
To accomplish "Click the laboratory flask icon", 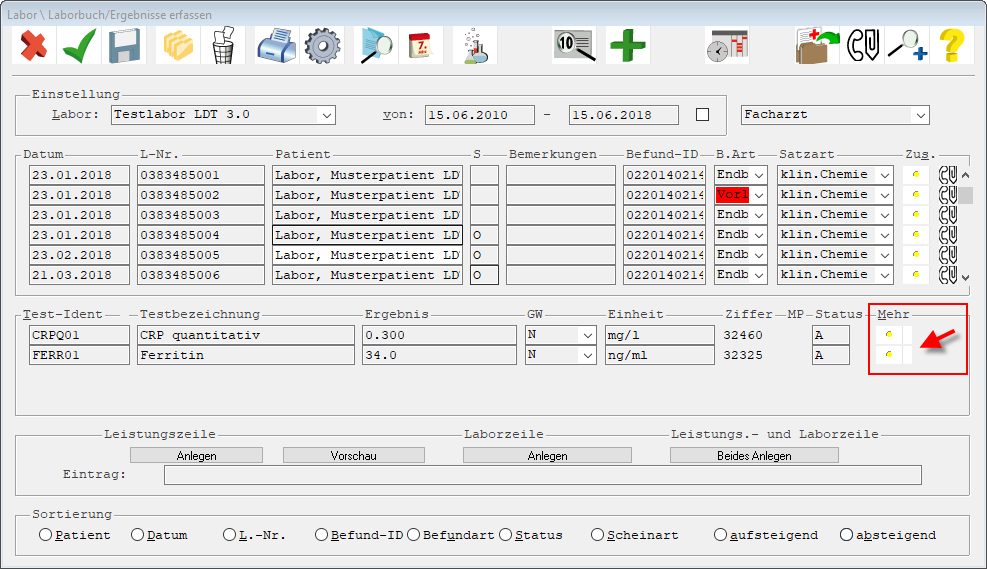I will [475, 45].
